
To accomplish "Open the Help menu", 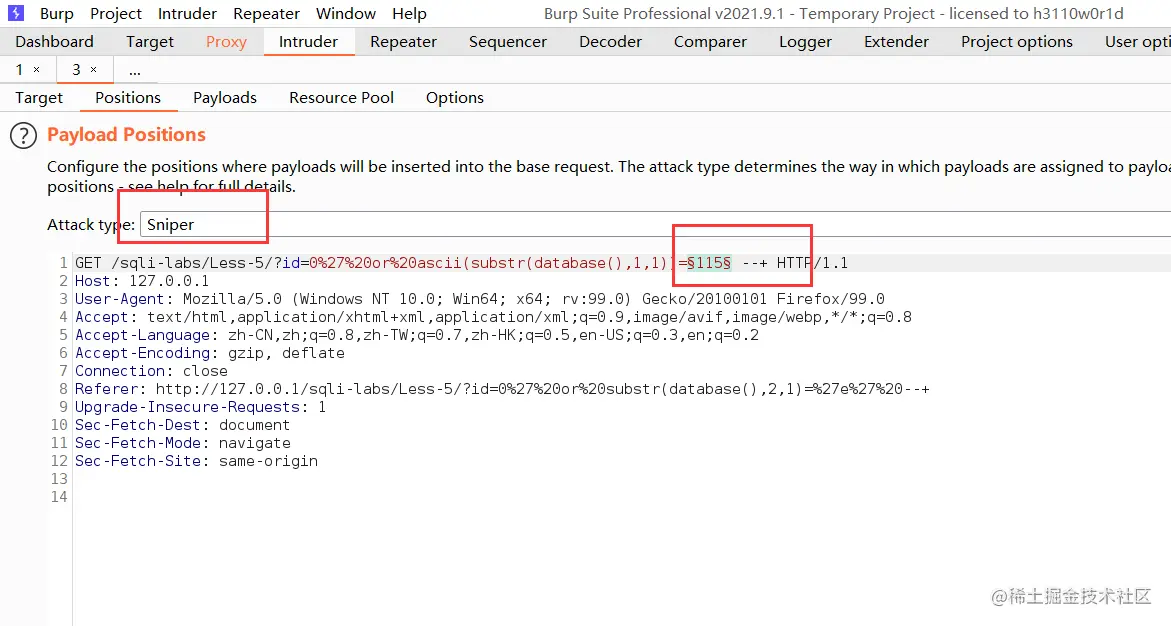I will pos(409,13).
